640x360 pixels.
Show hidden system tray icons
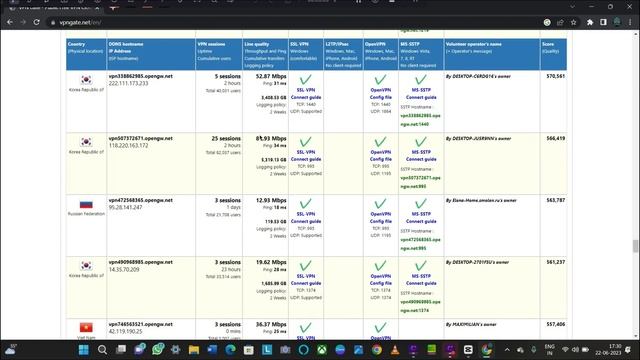(x=507, y=350)
